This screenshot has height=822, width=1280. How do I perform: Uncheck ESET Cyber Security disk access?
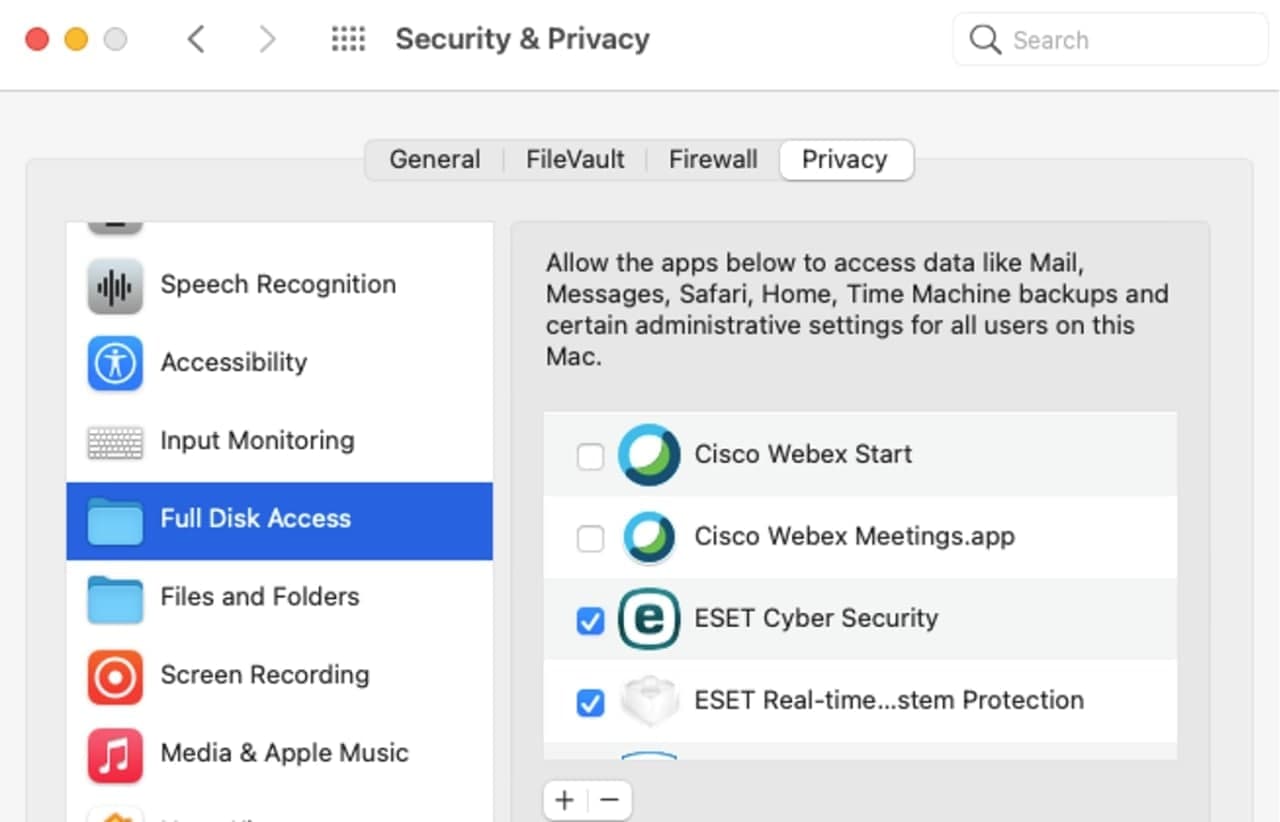tap(591, 621)
